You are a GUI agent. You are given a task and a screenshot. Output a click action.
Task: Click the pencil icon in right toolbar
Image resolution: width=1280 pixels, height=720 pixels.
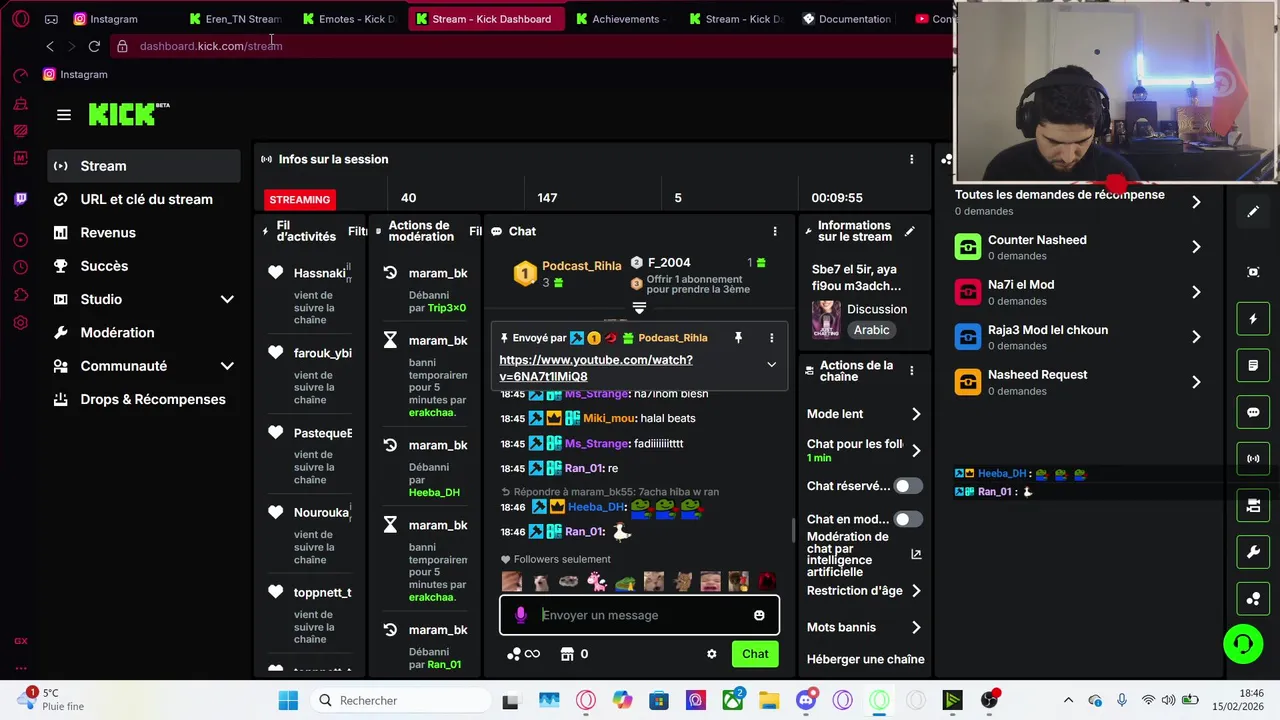1253,212
